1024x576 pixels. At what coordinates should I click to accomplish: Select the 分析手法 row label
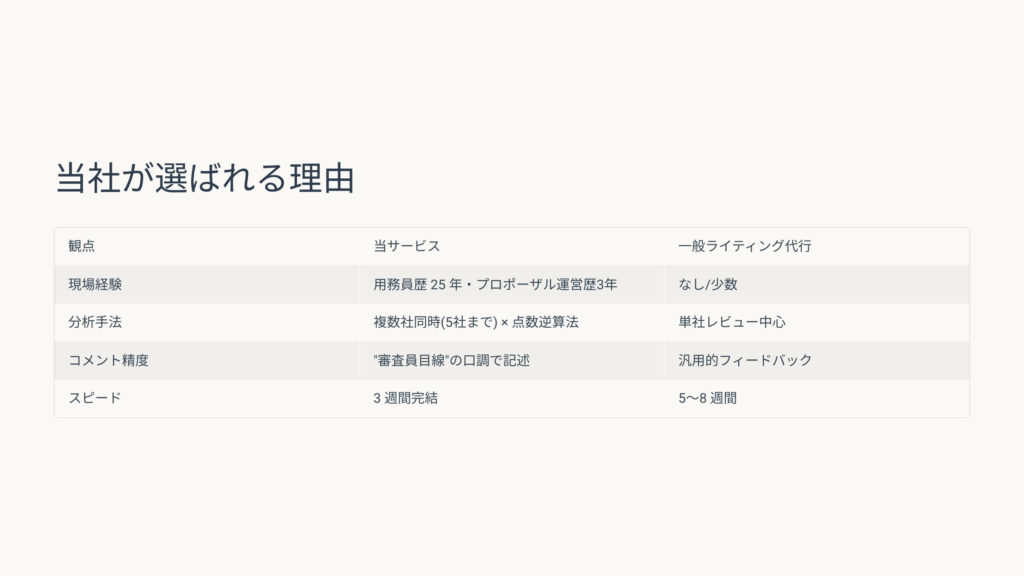click(x=95, y=322)
